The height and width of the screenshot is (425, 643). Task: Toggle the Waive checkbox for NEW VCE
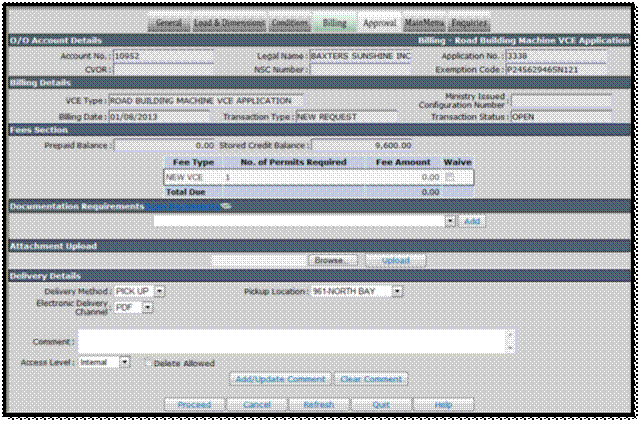450,177
